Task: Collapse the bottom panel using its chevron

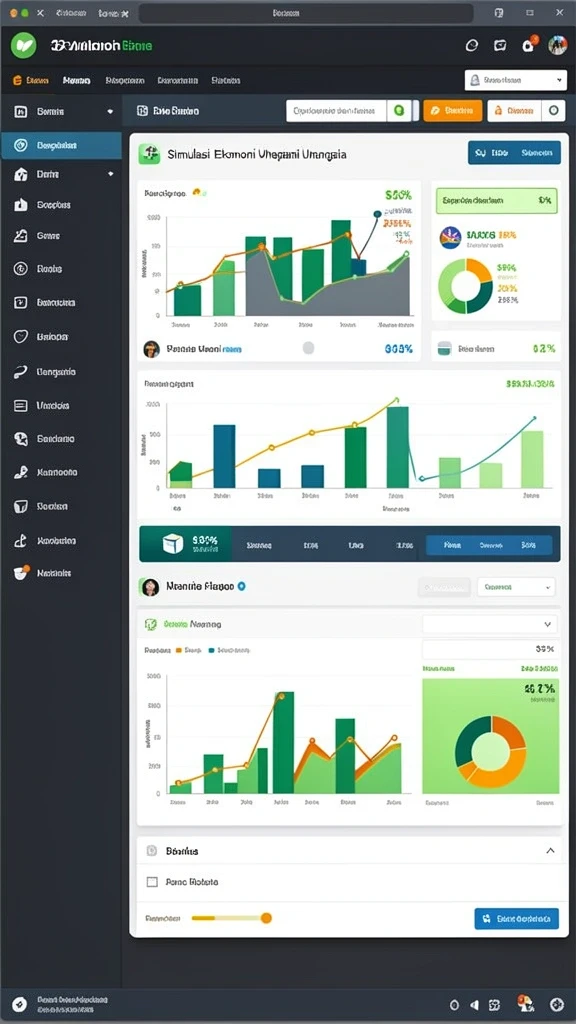Action: pyautogui.click(x=550, y=850)
